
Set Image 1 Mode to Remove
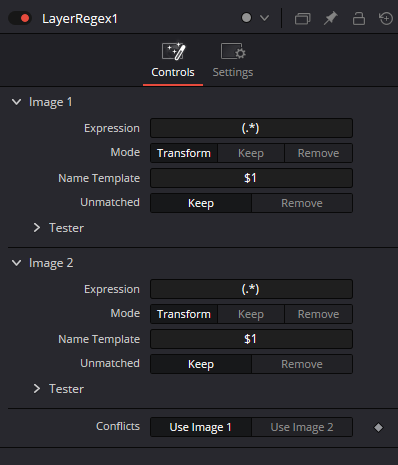click(x=318, y=153)
